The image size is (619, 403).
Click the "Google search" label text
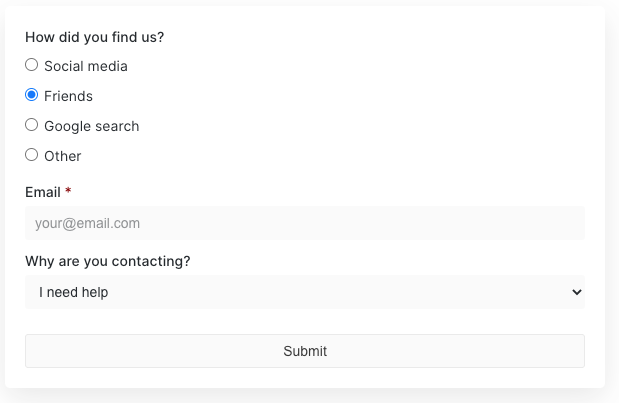tap(92, 126)
